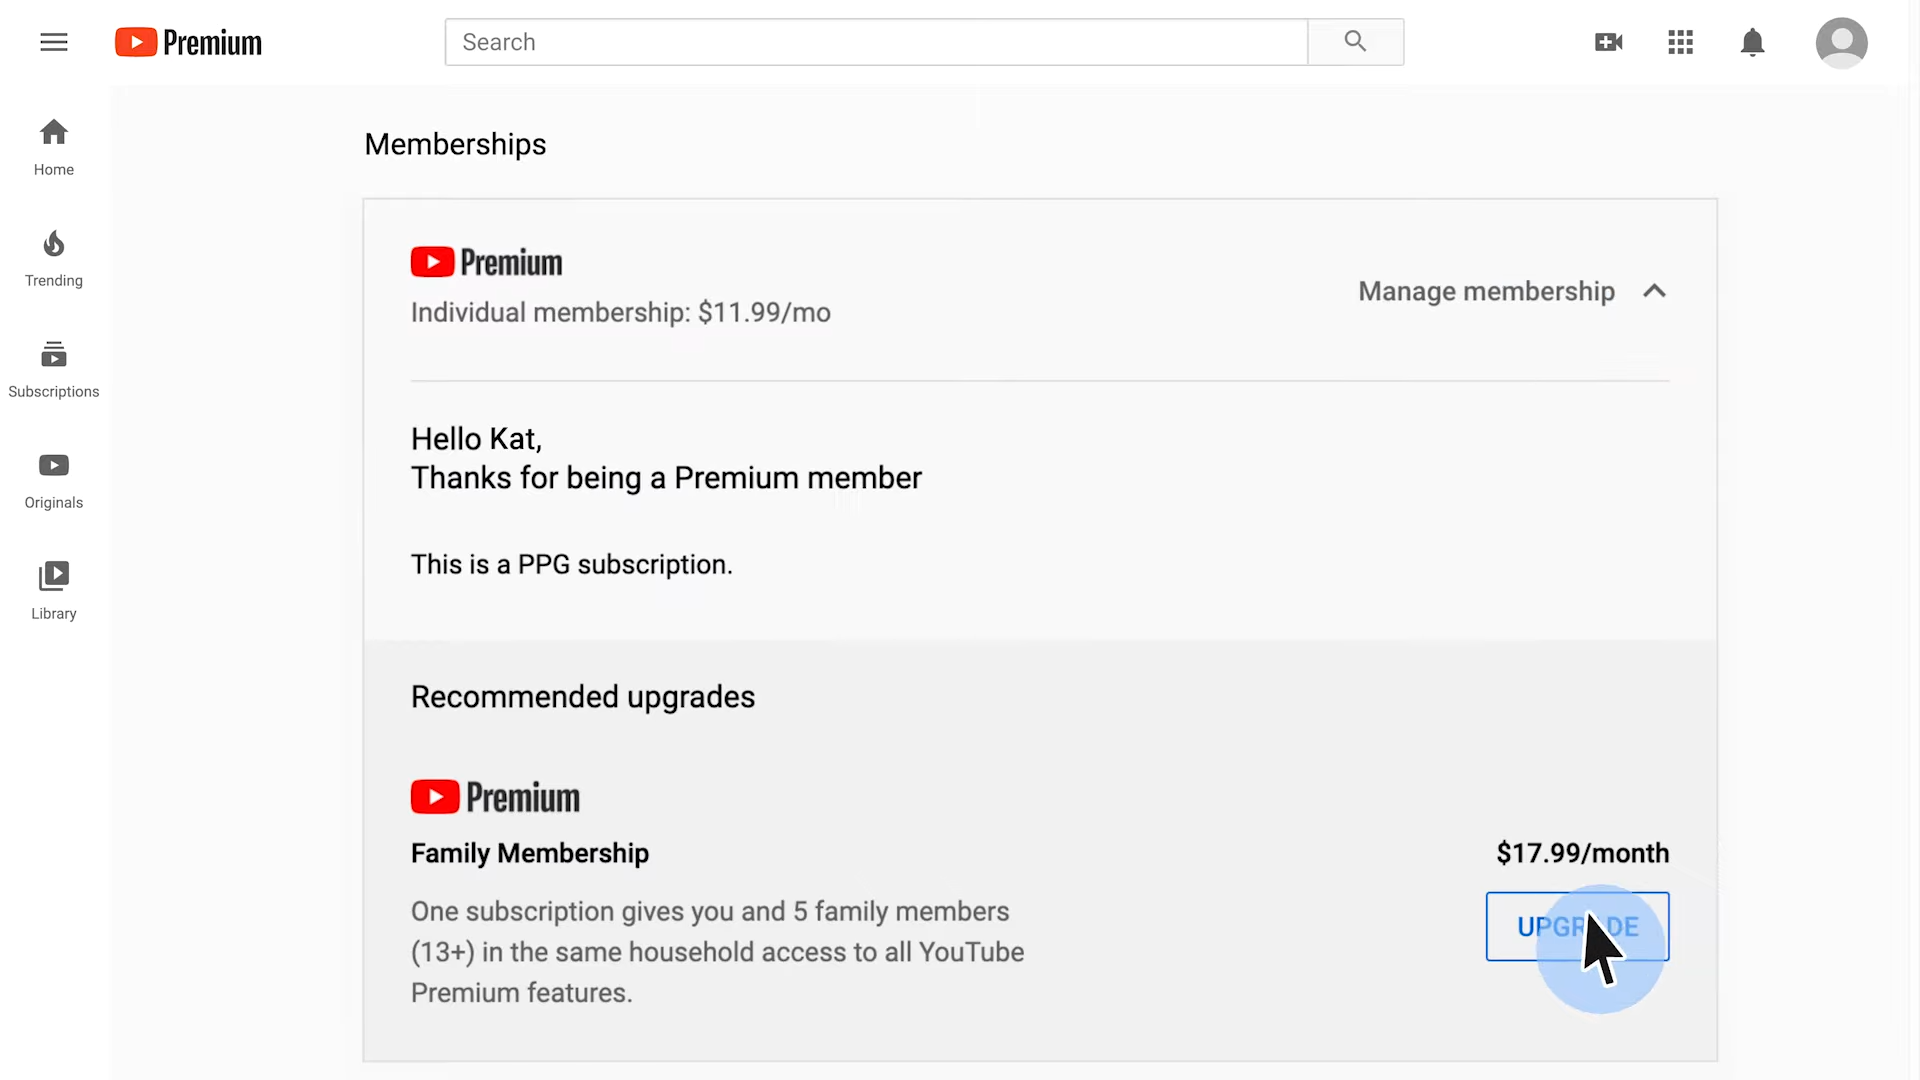
Task: Open Subscriptions in the sidebar
Action: [x=54, y=369]
